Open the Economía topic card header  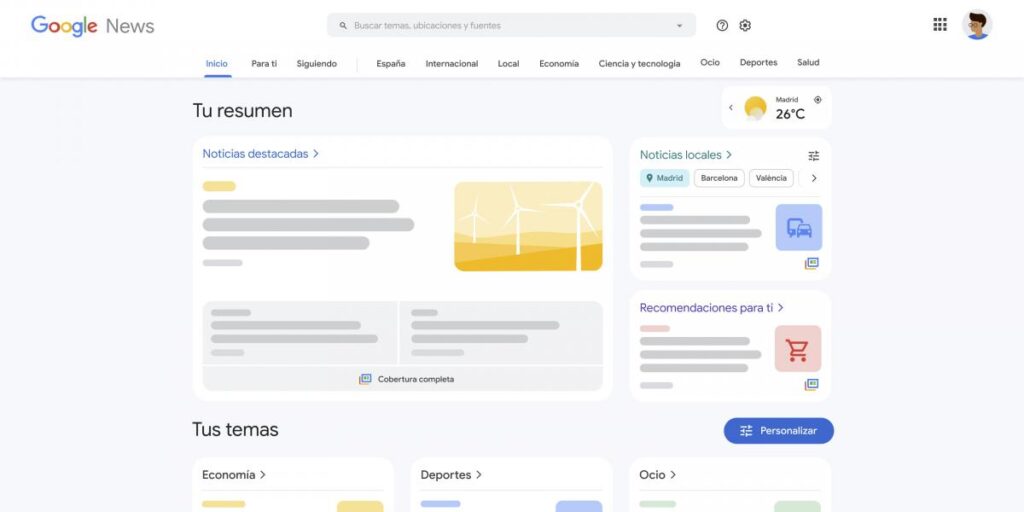[x=234, y=475]
